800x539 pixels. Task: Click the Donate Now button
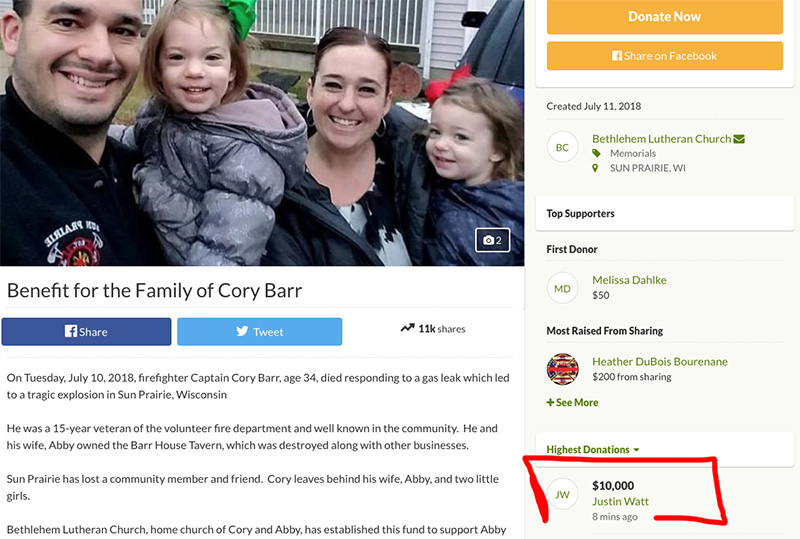(x=664, y=17)
